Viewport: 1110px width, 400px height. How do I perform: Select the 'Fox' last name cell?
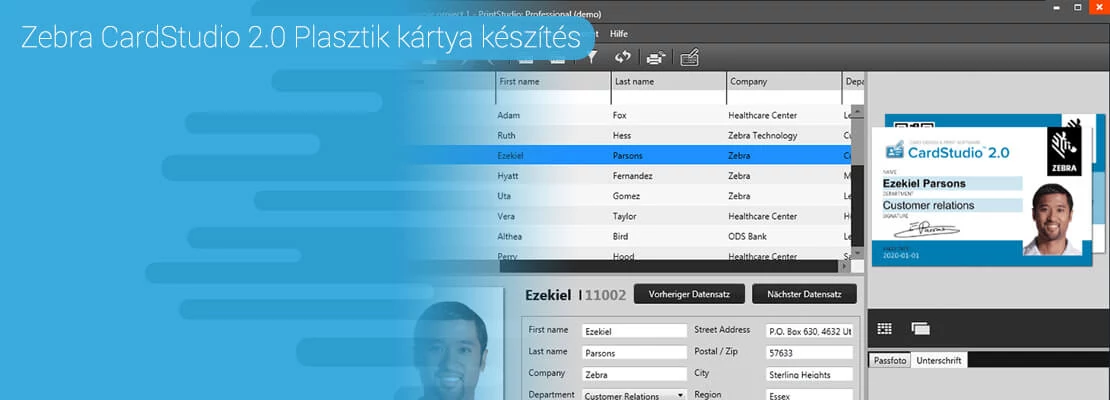pos(619,115)
